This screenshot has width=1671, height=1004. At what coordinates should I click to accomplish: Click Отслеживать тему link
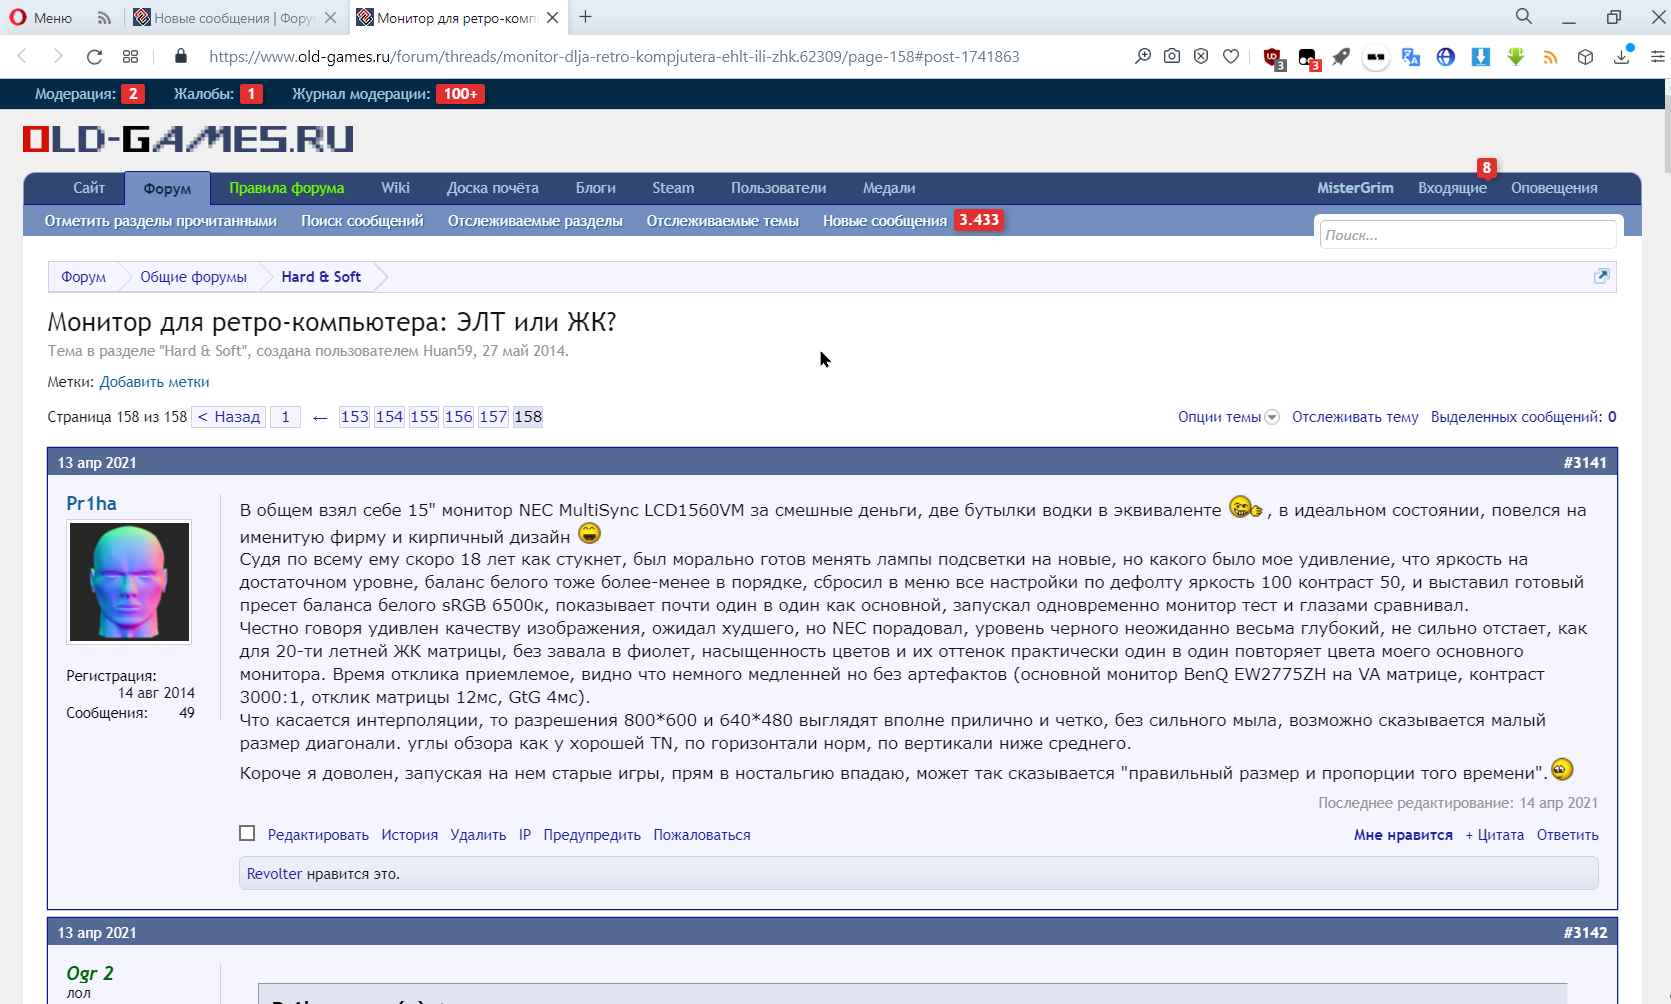(x=1355, y=417)
